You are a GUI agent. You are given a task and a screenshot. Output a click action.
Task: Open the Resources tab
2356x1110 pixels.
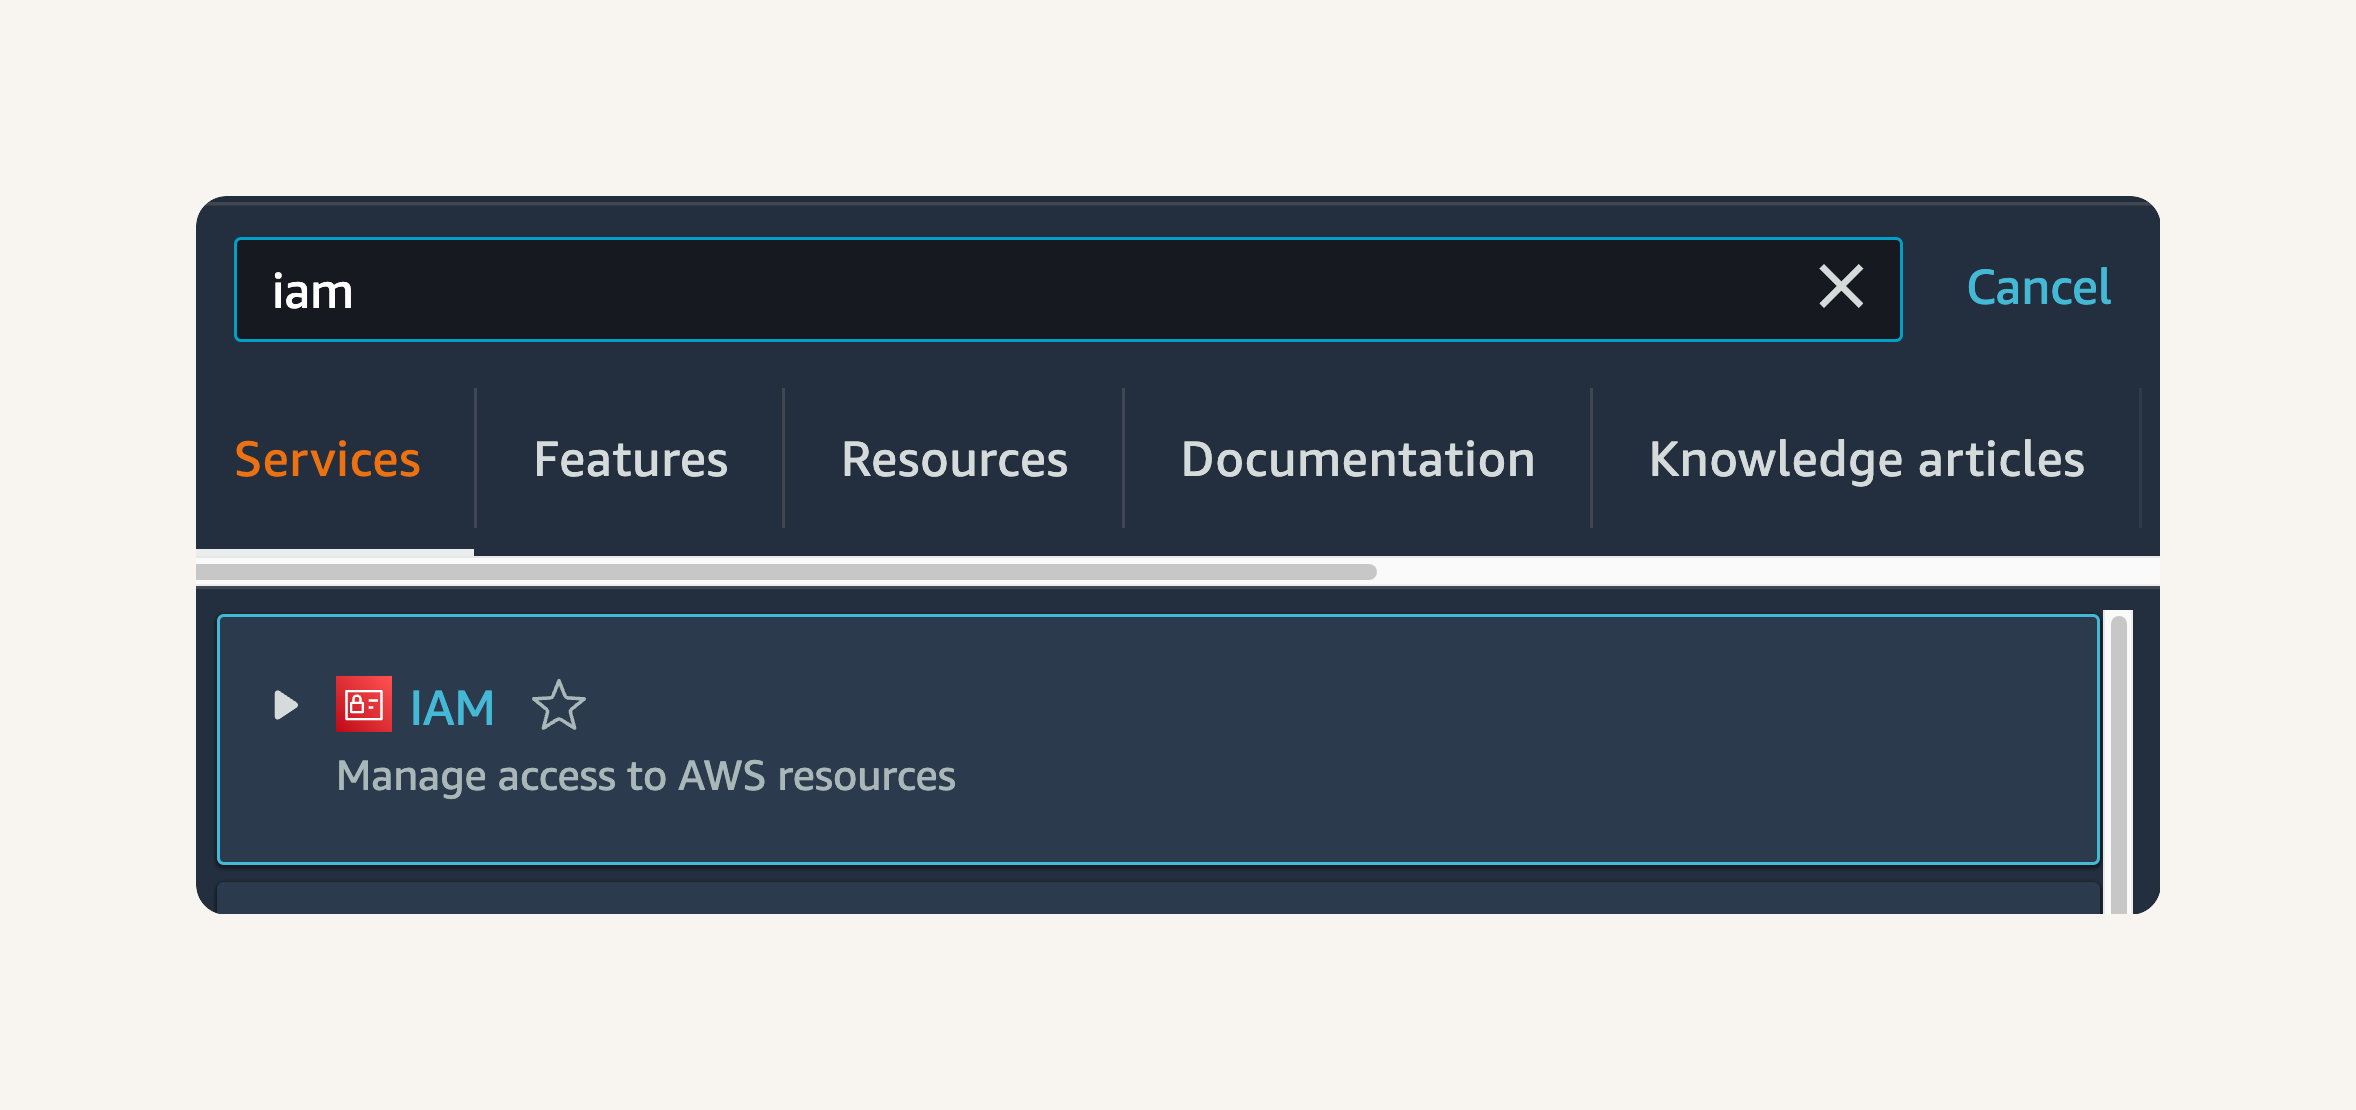[x=954, y=460]
